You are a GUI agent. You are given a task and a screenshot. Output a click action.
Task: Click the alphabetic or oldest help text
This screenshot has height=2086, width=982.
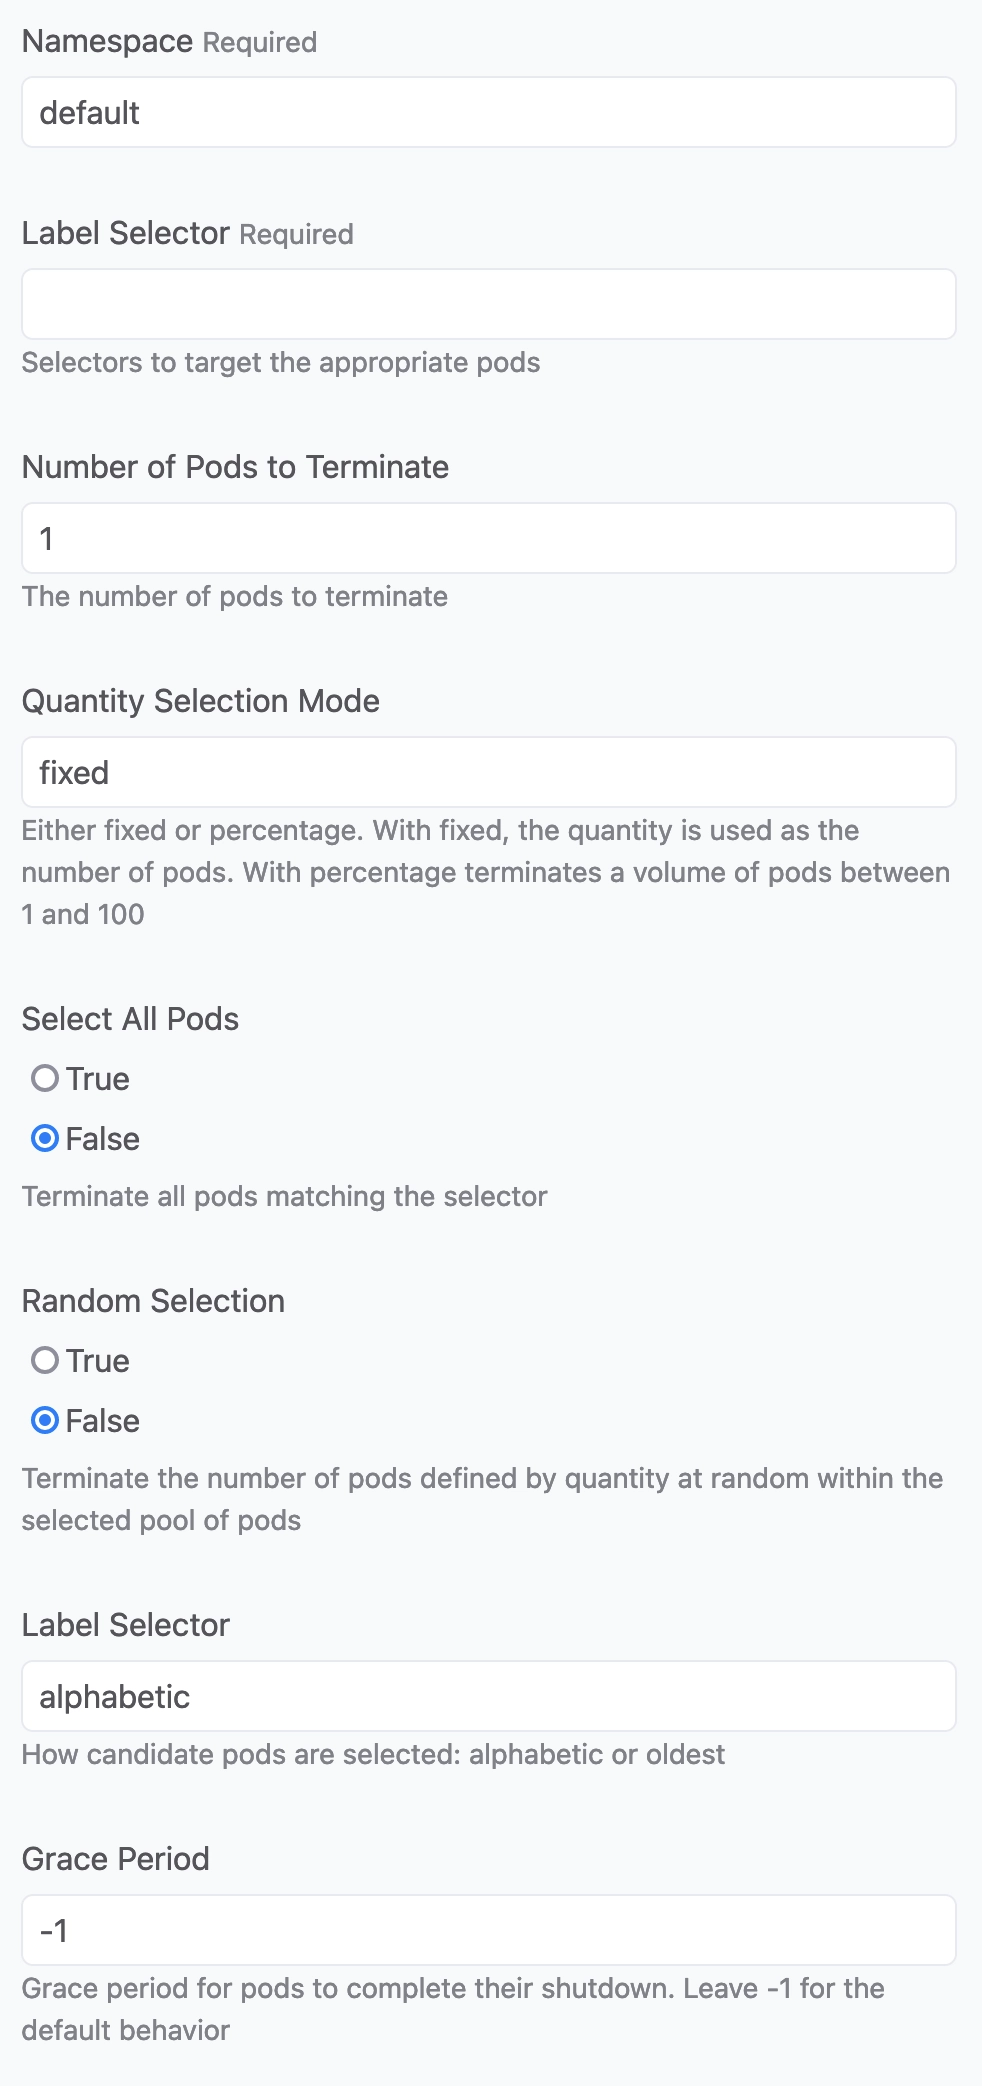point(373,1754)
